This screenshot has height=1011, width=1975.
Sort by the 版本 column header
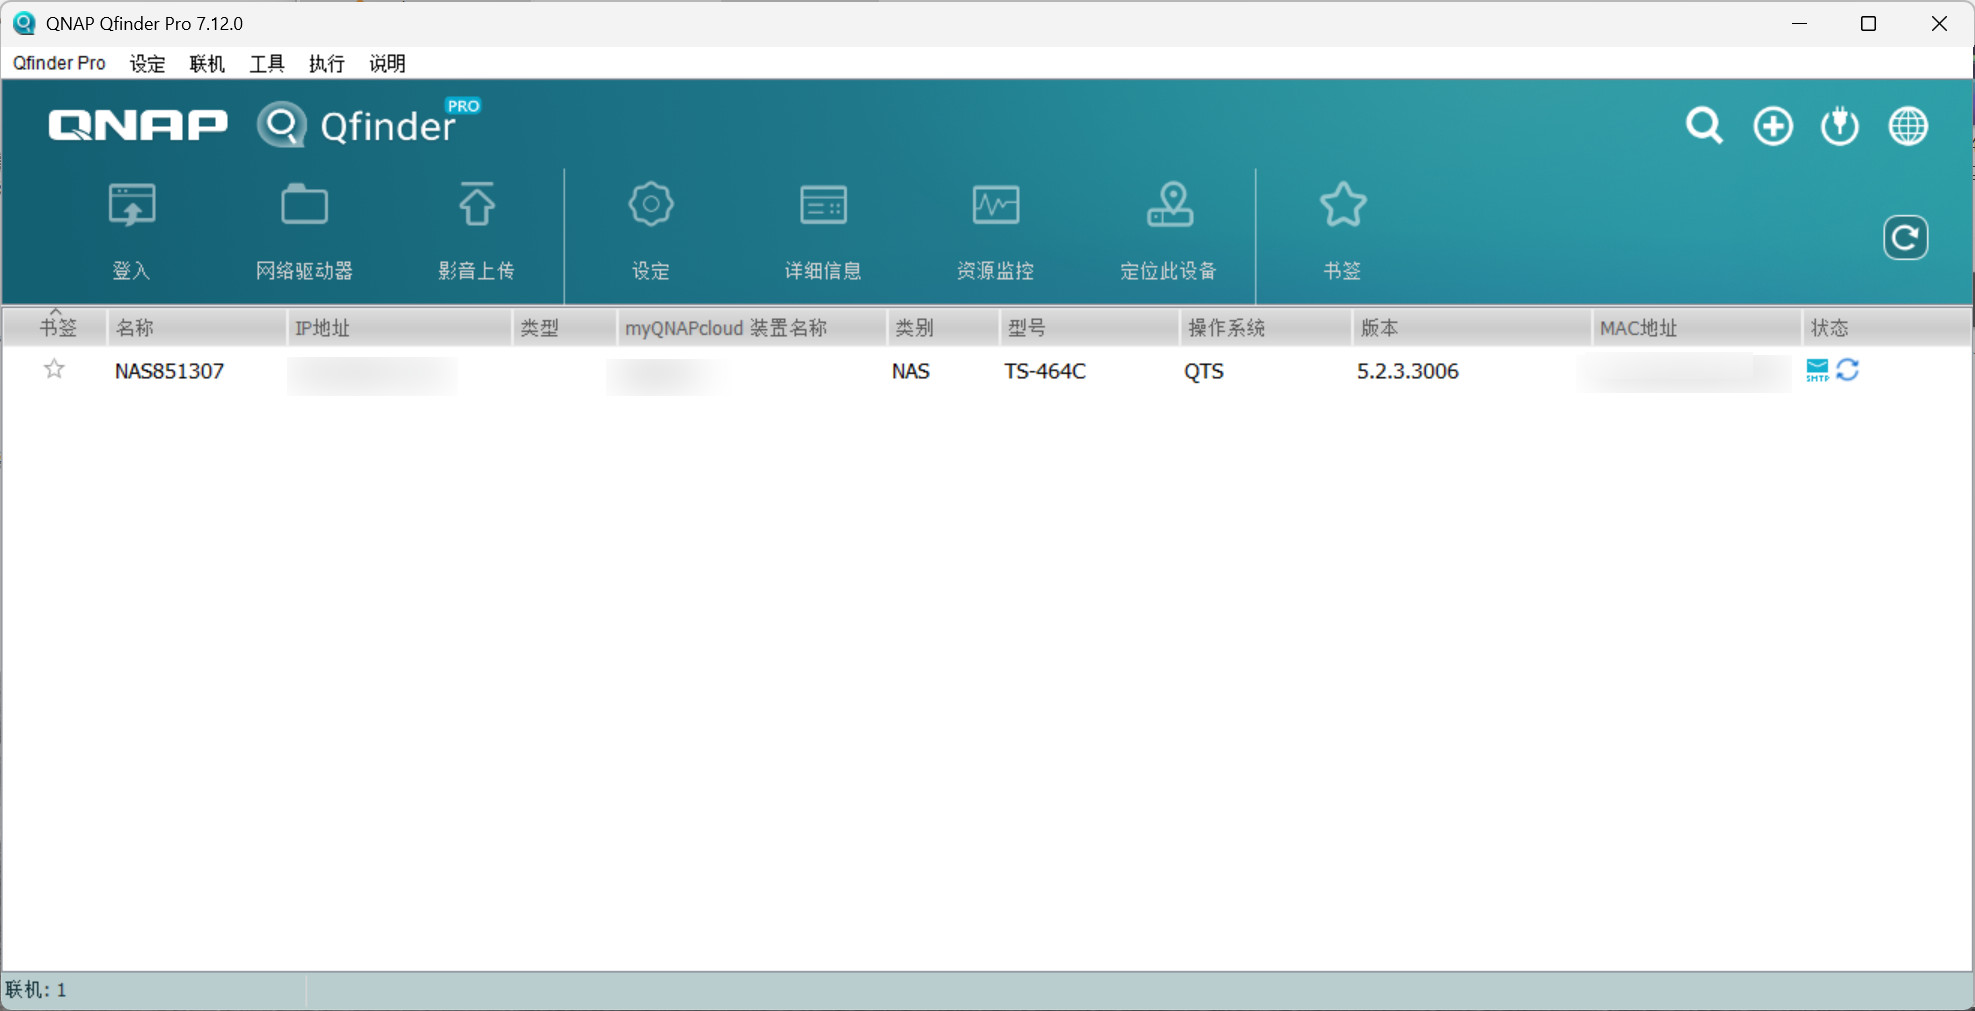(x=1472, y=328)
